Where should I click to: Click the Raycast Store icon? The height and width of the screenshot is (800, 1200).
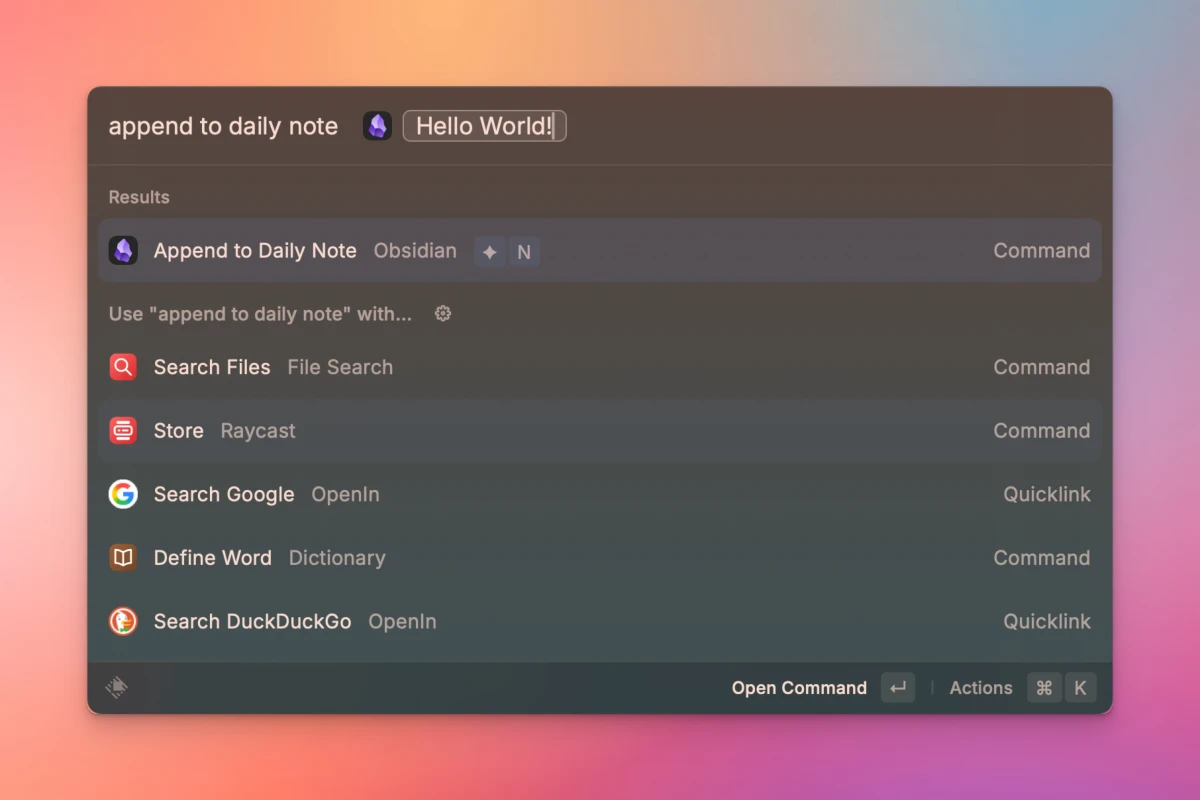tap(123, 431)
